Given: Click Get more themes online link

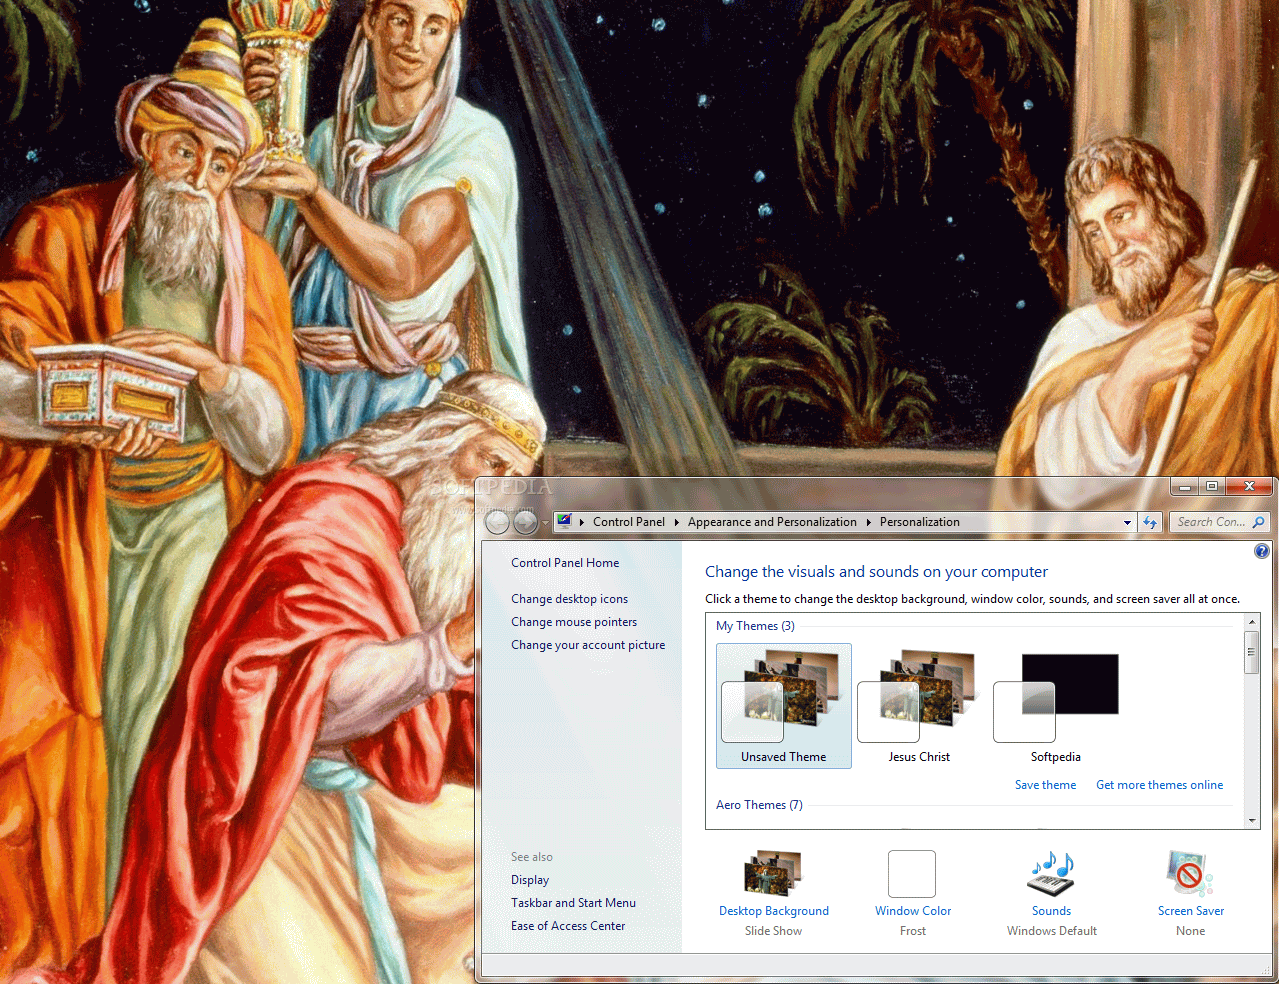Looking at the screenshot, I should [x=1159, y=785].
